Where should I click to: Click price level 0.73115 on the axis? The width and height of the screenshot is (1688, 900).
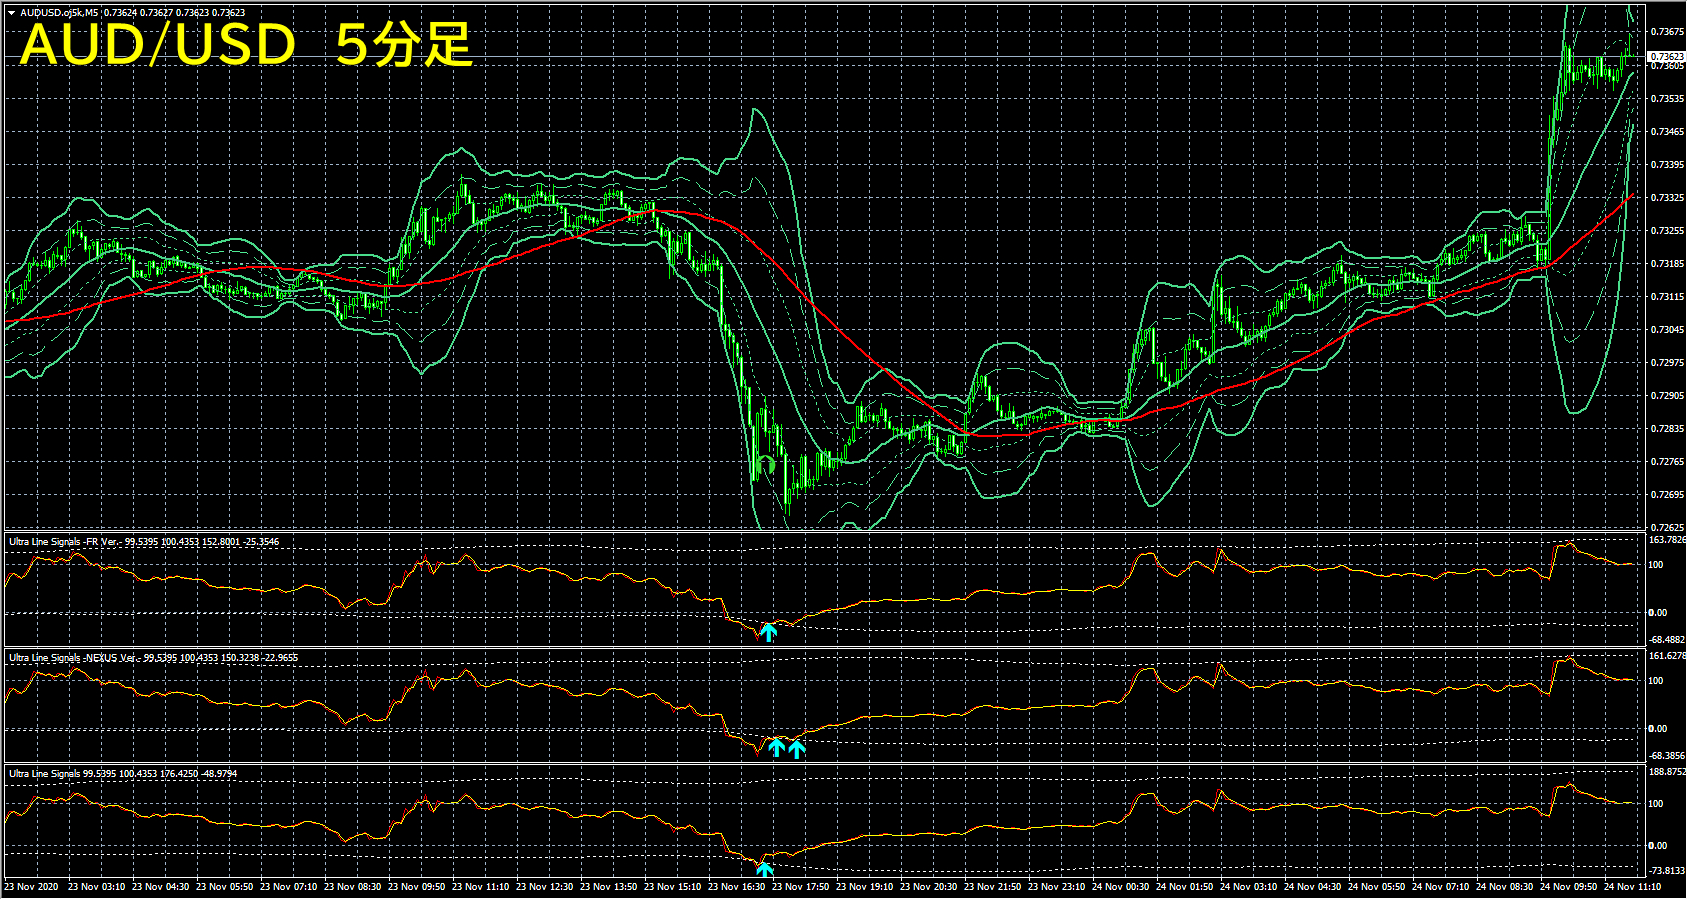(1667, 297)
